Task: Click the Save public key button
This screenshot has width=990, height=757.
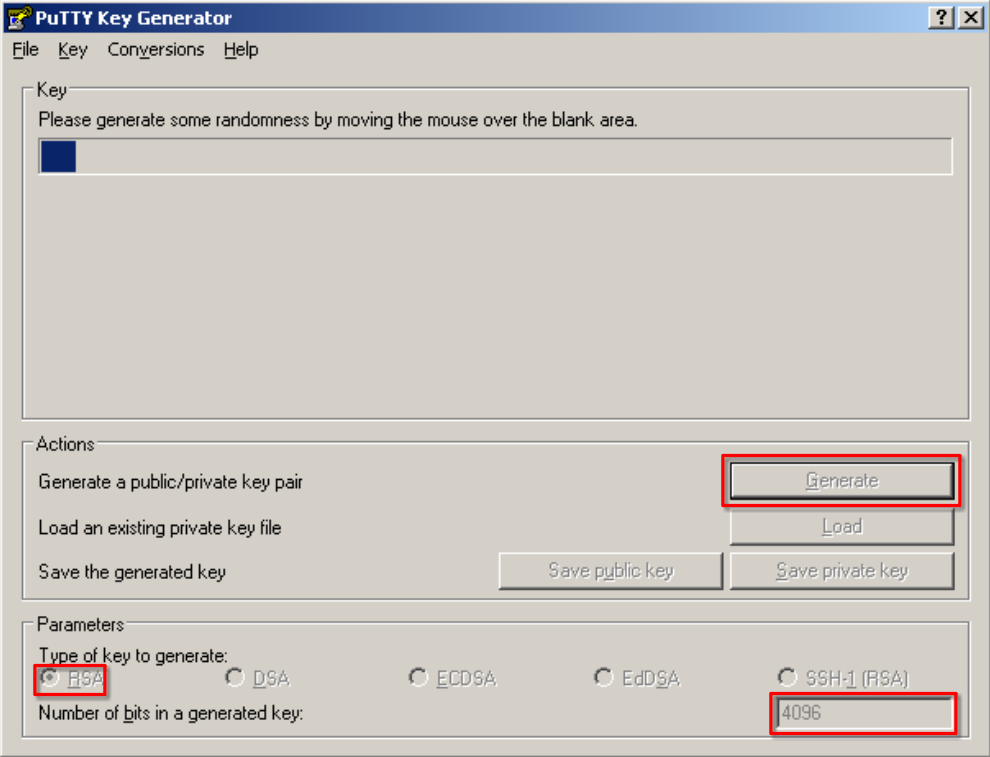Action: point(611,571)
